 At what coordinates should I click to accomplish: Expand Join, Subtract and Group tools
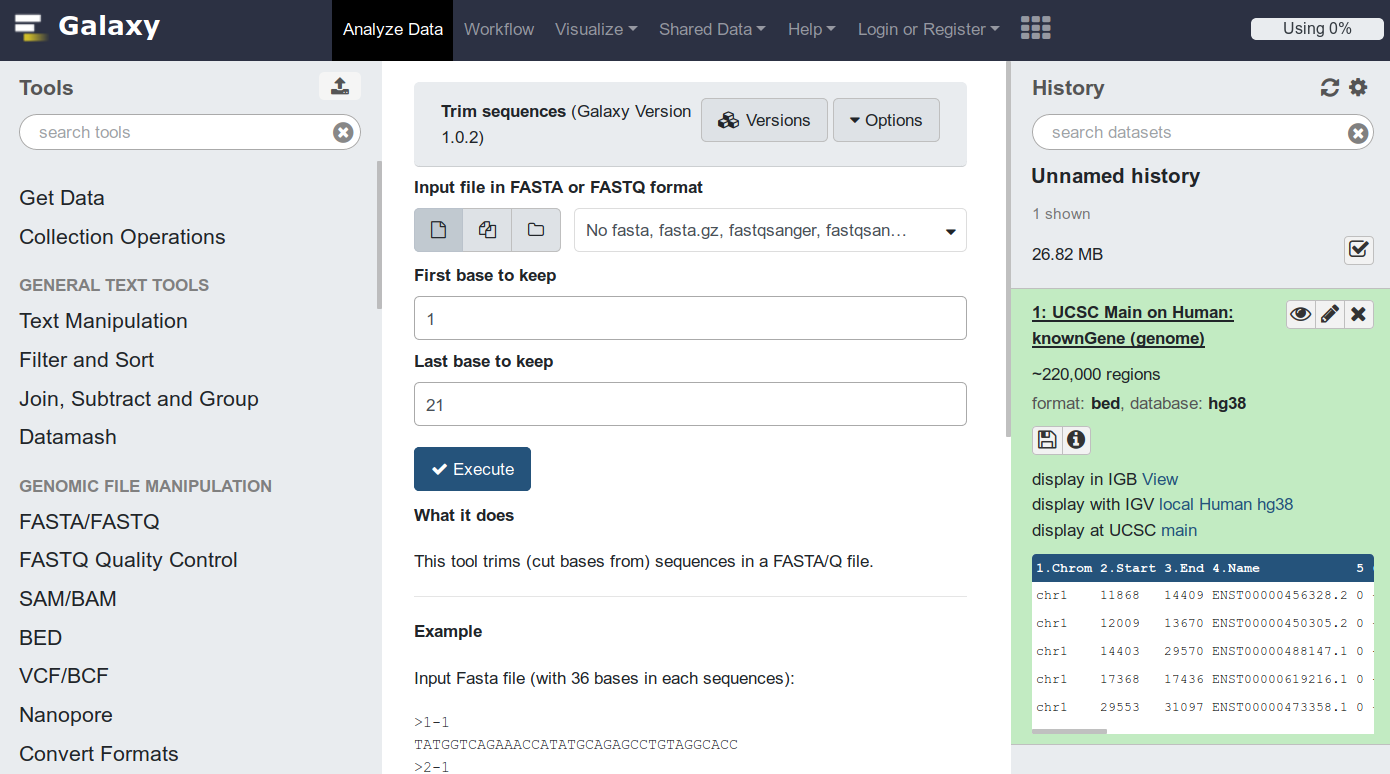click(x=139, y=399)
